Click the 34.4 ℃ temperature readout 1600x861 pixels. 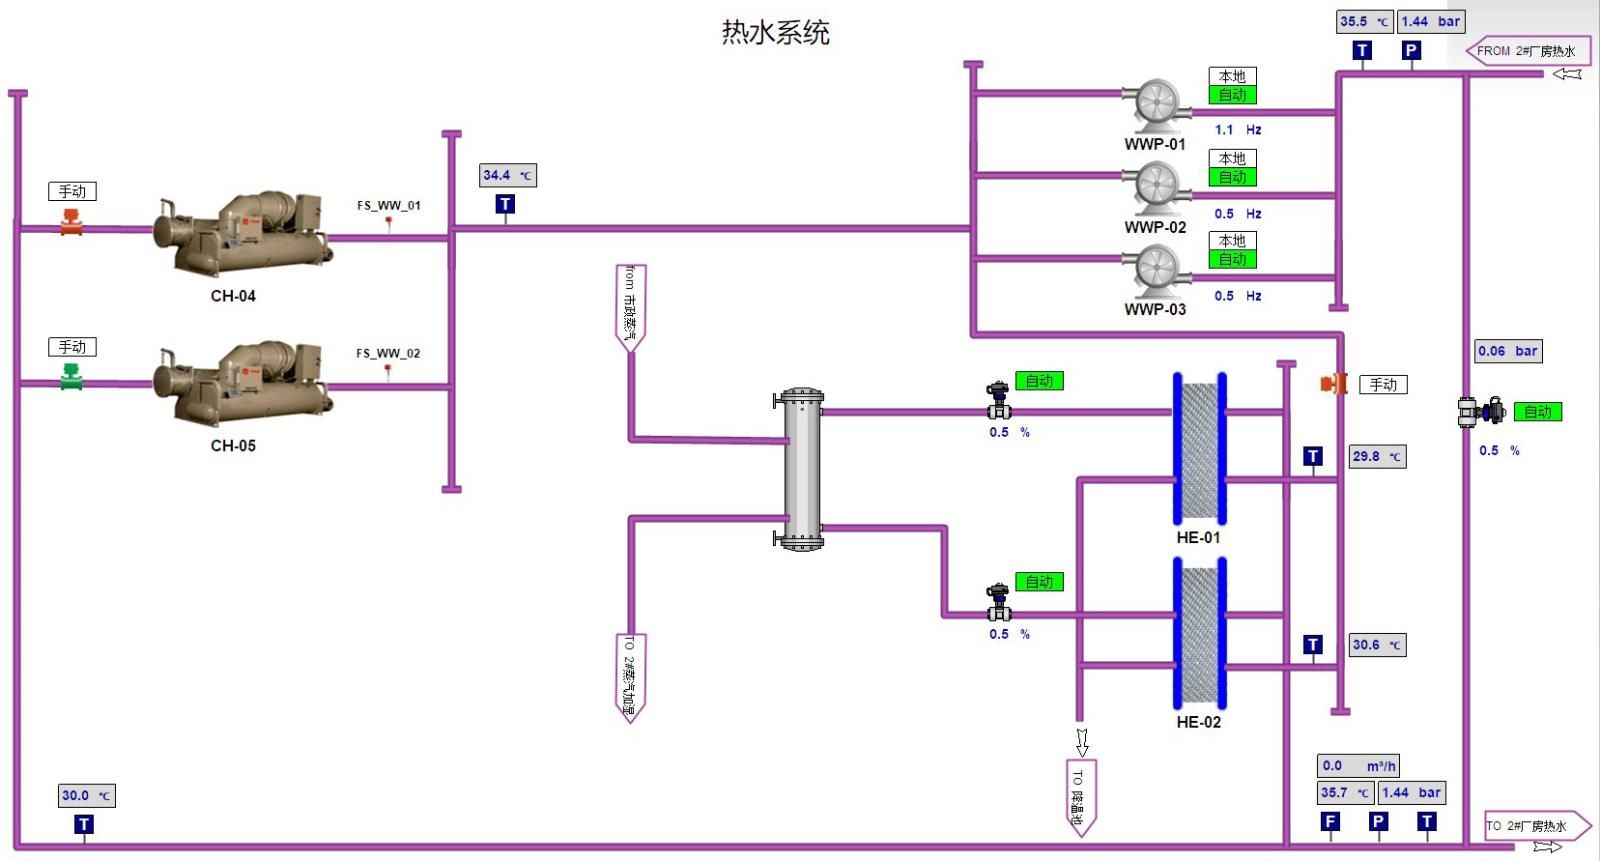[508, 175]
